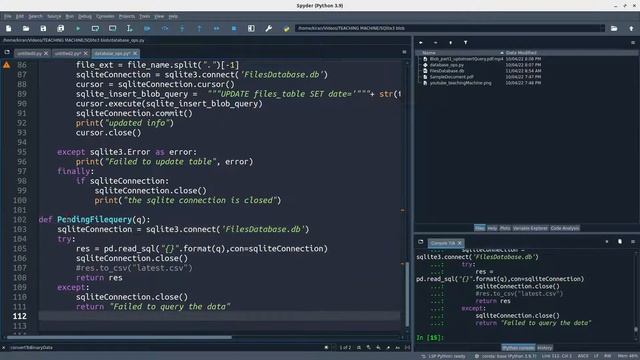640x360 pixels.
Task: Select database_ops.py in the Files pane
Action: click(447, 65)
